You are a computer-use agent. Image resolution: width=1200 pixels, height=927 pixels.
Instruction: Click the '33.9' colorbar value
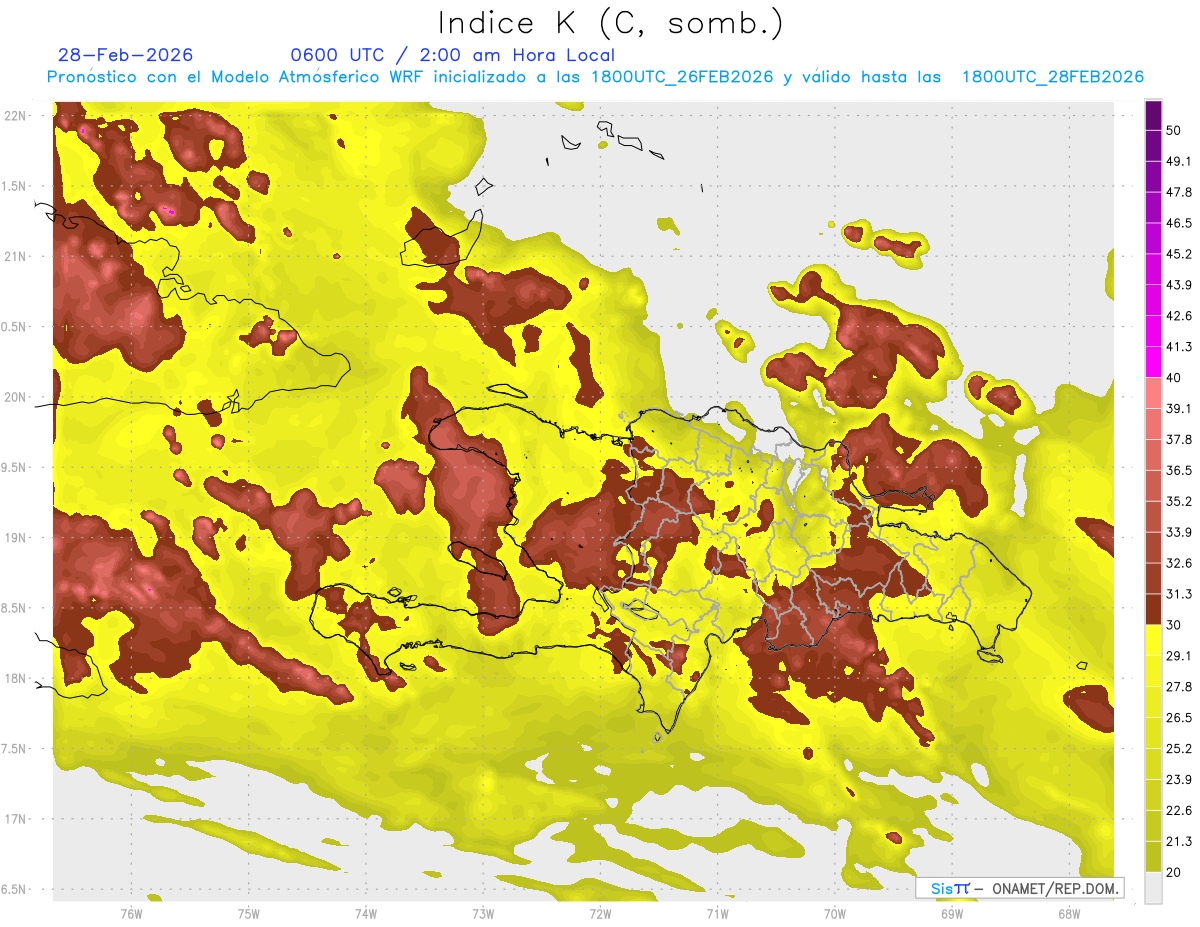1179,532
